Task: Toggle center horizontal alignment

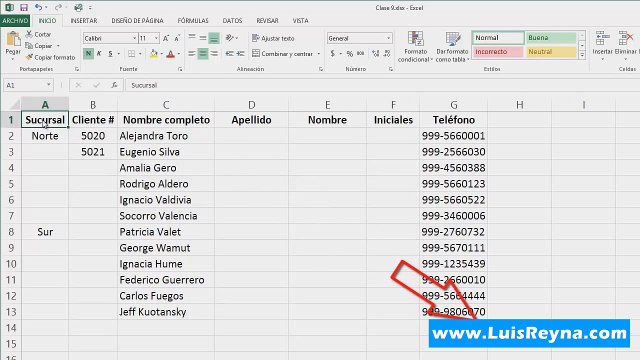Action: click(203, 53)
